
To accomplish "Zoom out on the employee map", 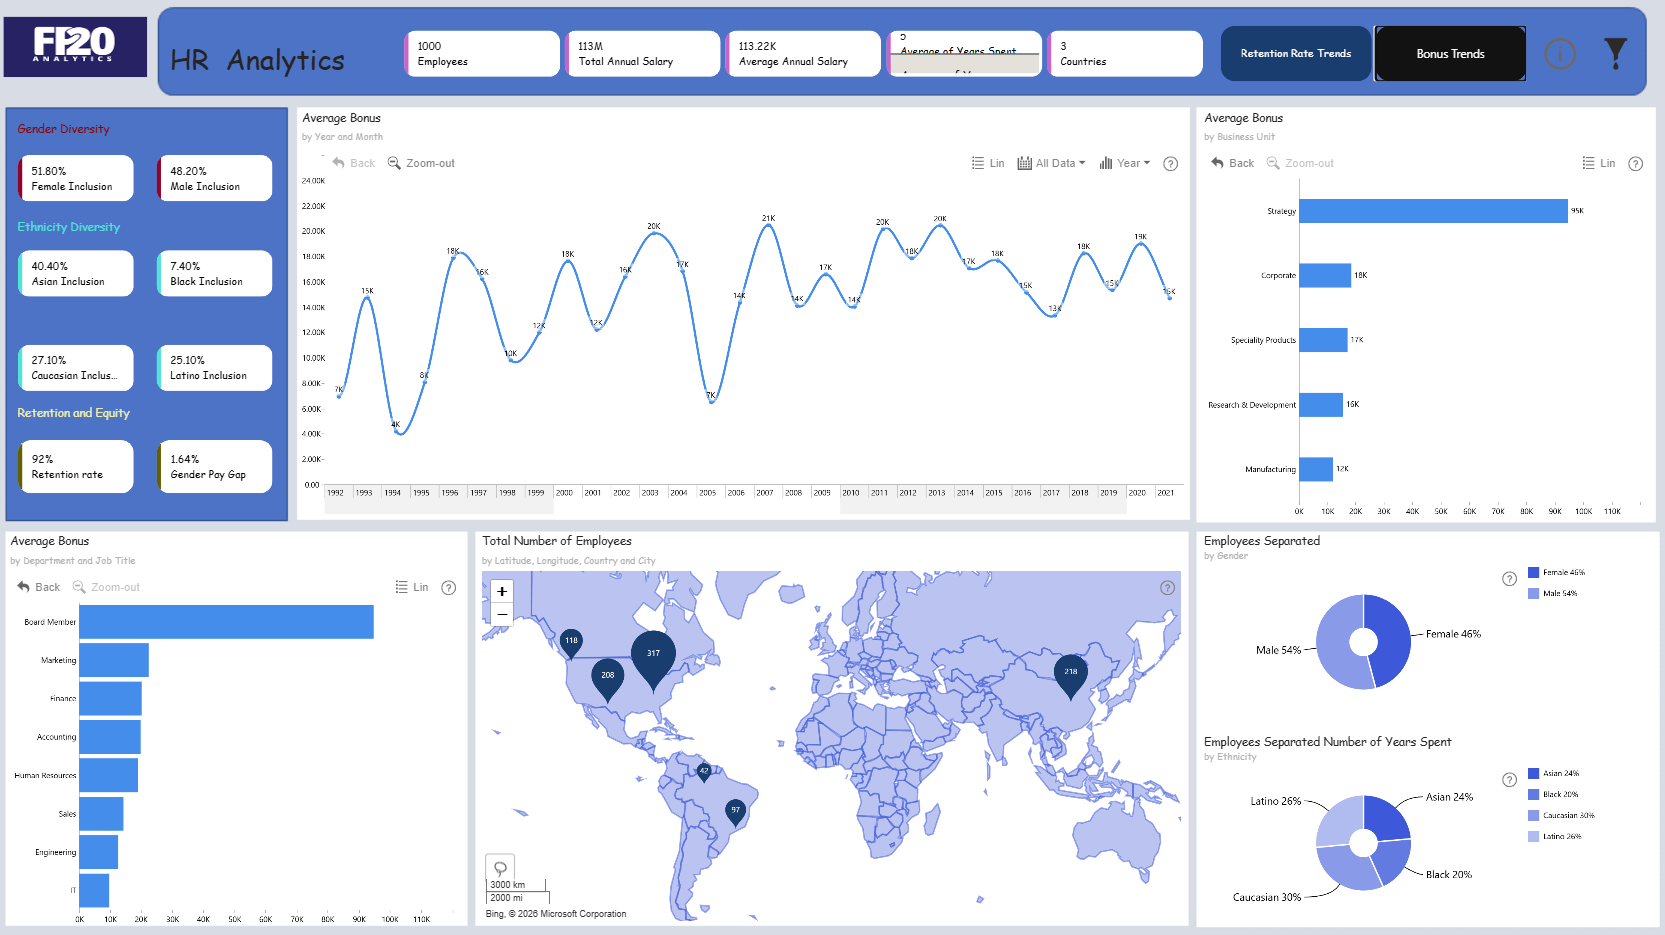I will (x=502, y=614).
